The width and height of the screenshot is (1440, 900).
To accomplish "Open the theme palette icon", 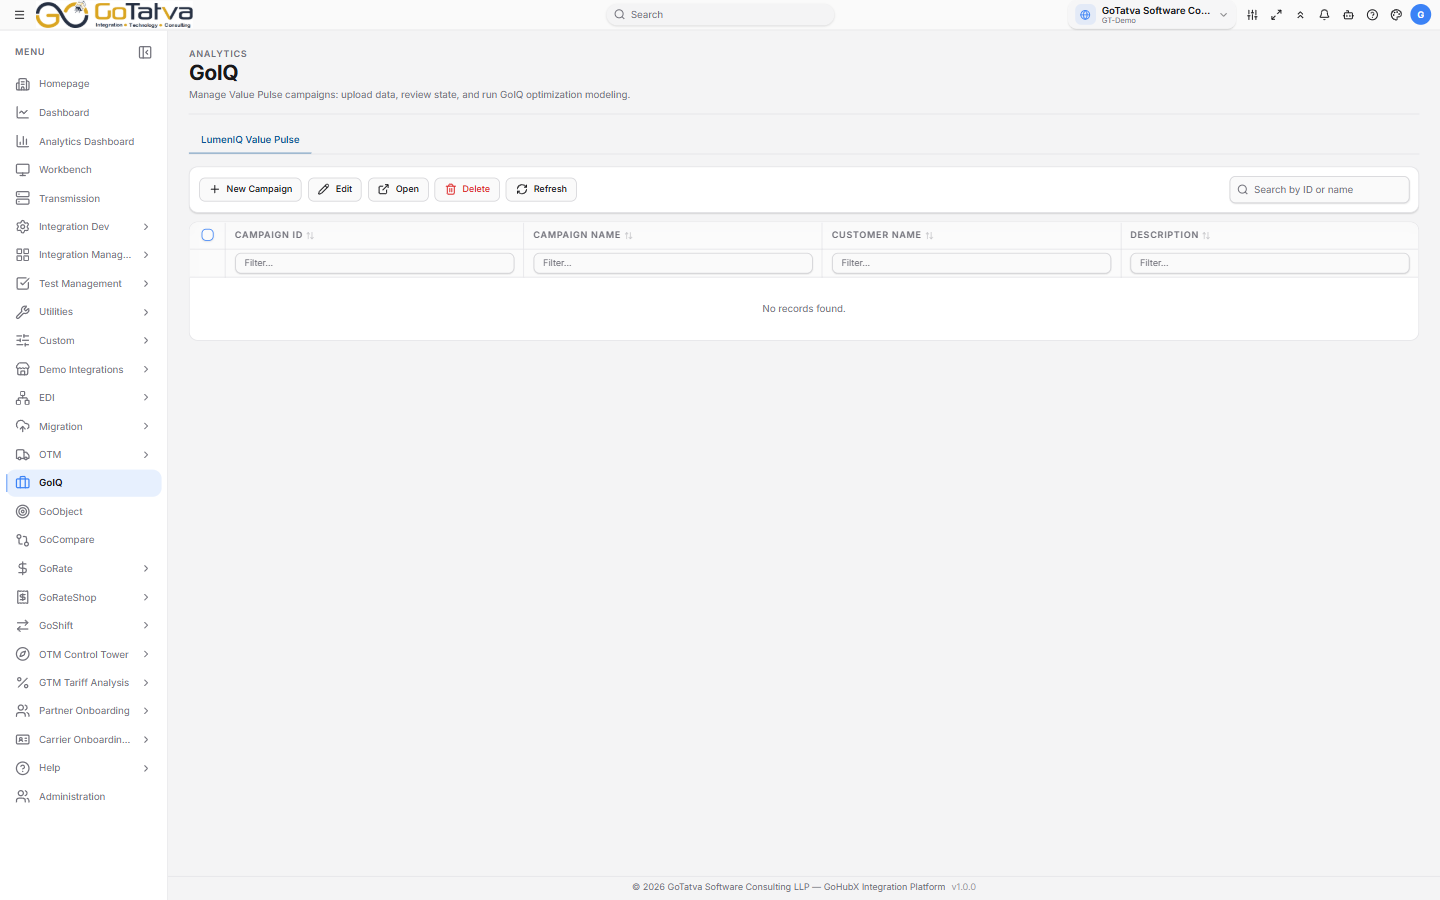I will coord(1396,15).
